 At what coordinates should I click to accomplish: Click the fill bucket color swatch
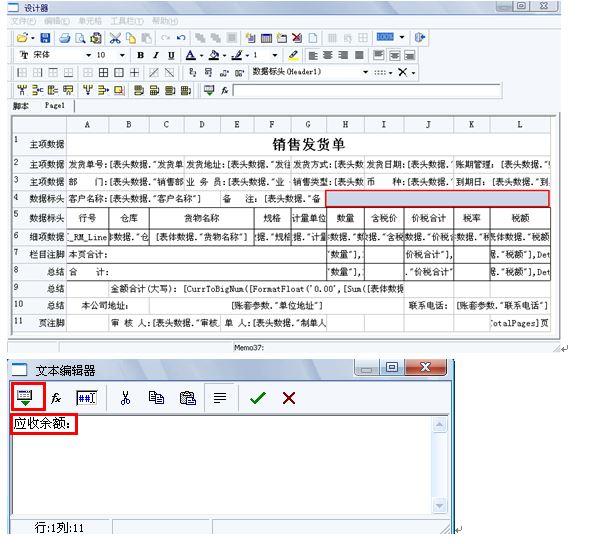213,55
